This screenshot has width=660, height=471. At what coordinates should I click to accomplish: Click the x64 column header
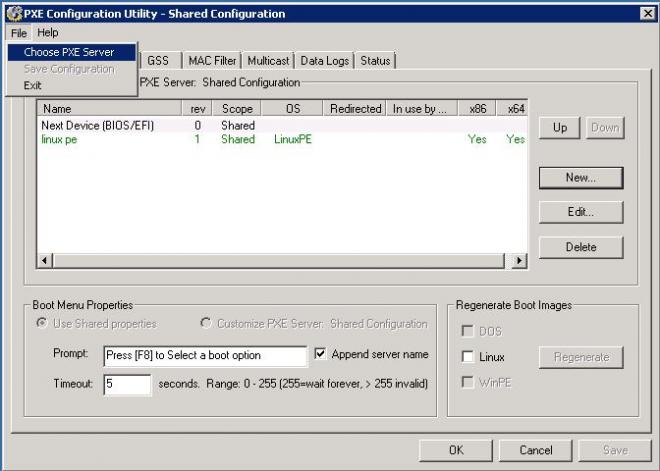pos(512,109)
